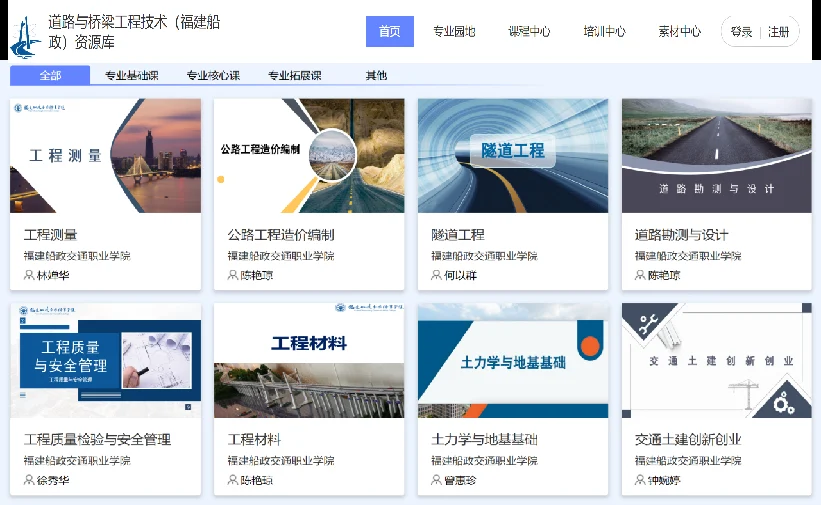Viewport: 821px width, 505px height.
Task: Go to 专业园地 menu item
Action: pos(454,31)
